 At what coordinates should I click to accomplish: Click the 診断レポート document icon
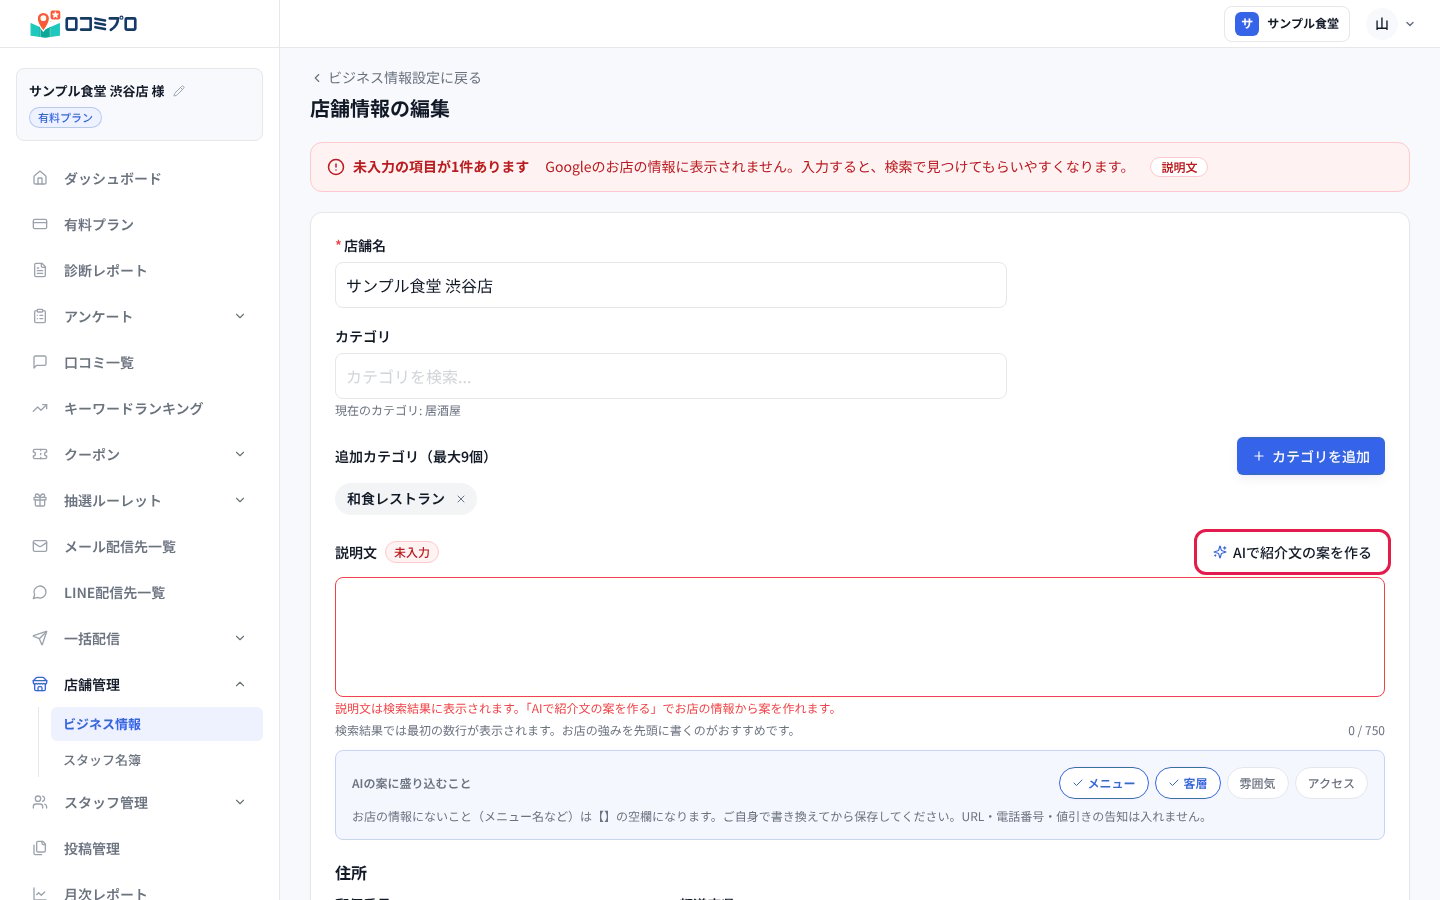click(40, 270)
